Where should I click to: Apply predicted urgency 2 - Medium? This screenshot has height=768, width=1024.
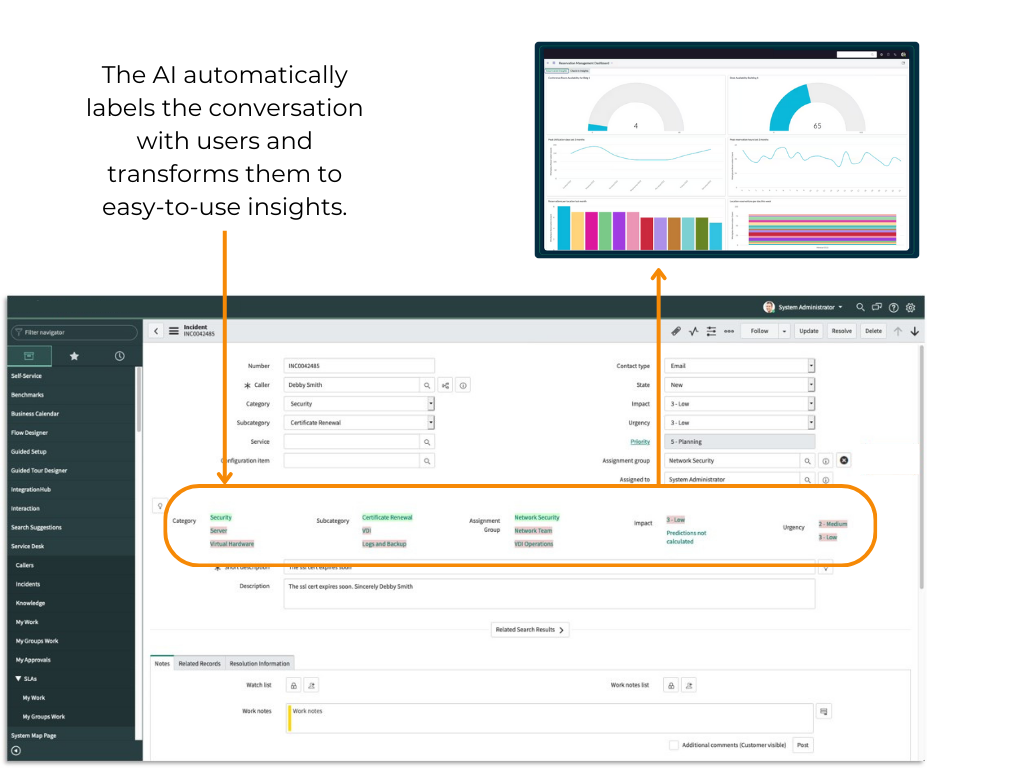pyautogui.click(x=833, y=524)
